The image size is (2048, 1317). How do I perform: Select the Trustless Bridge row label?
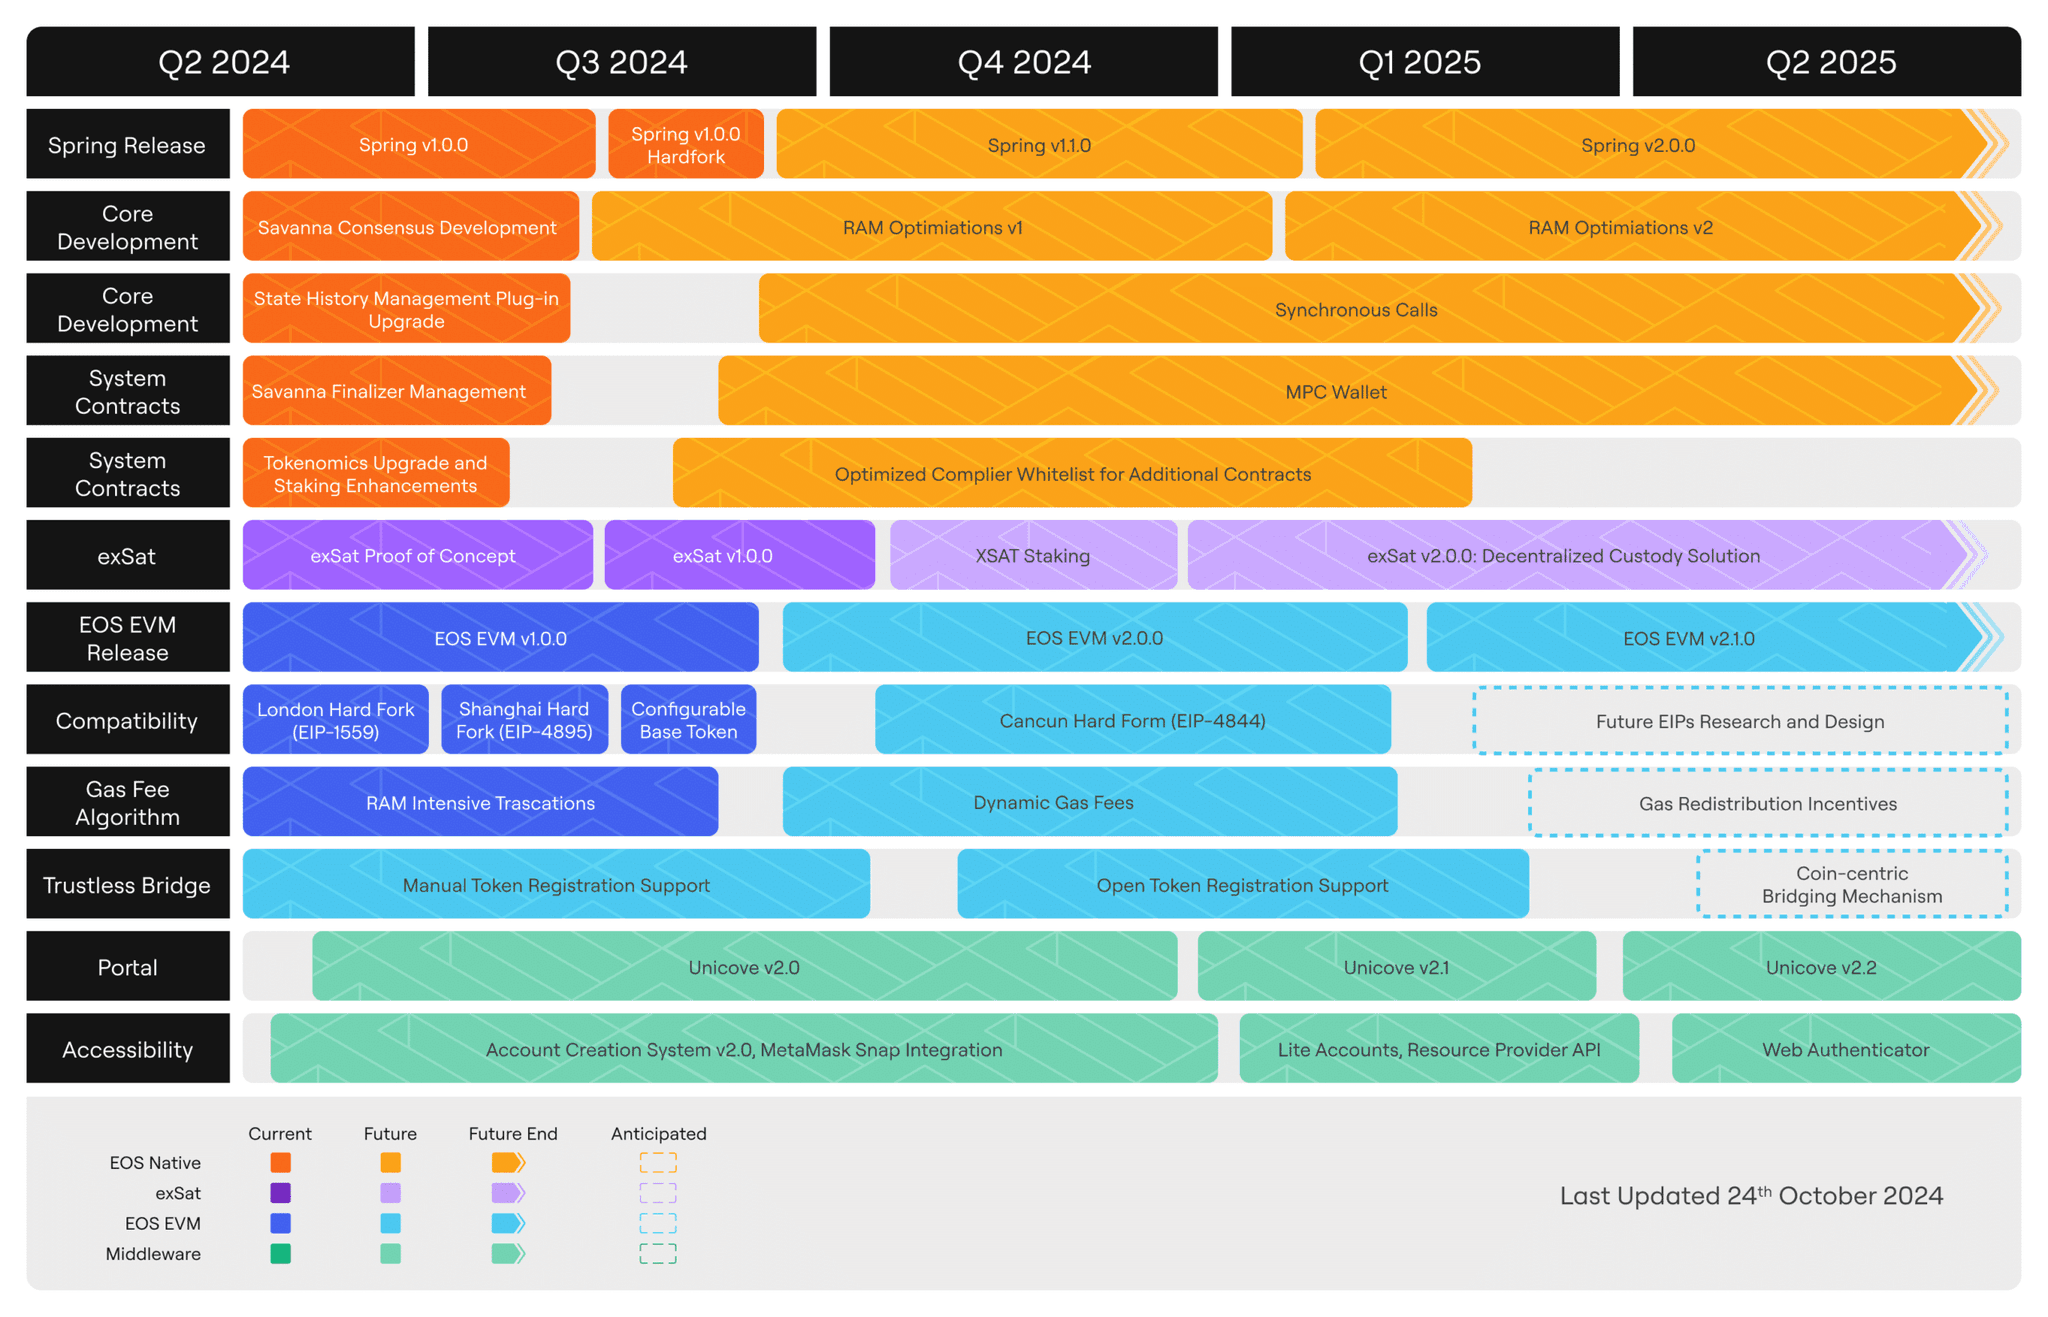tap(128, 885)
